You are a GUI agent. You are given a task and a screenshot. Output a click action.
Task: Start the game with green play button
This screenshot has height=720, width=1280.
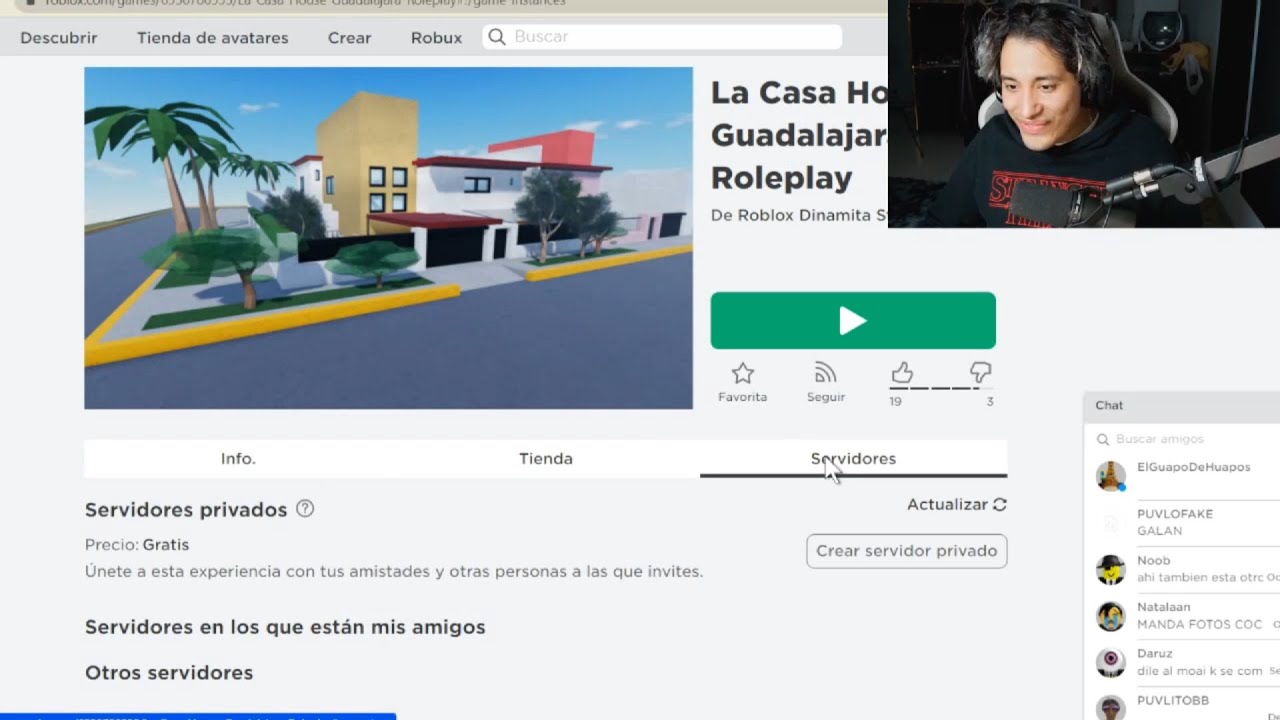(x=853, y=320)
